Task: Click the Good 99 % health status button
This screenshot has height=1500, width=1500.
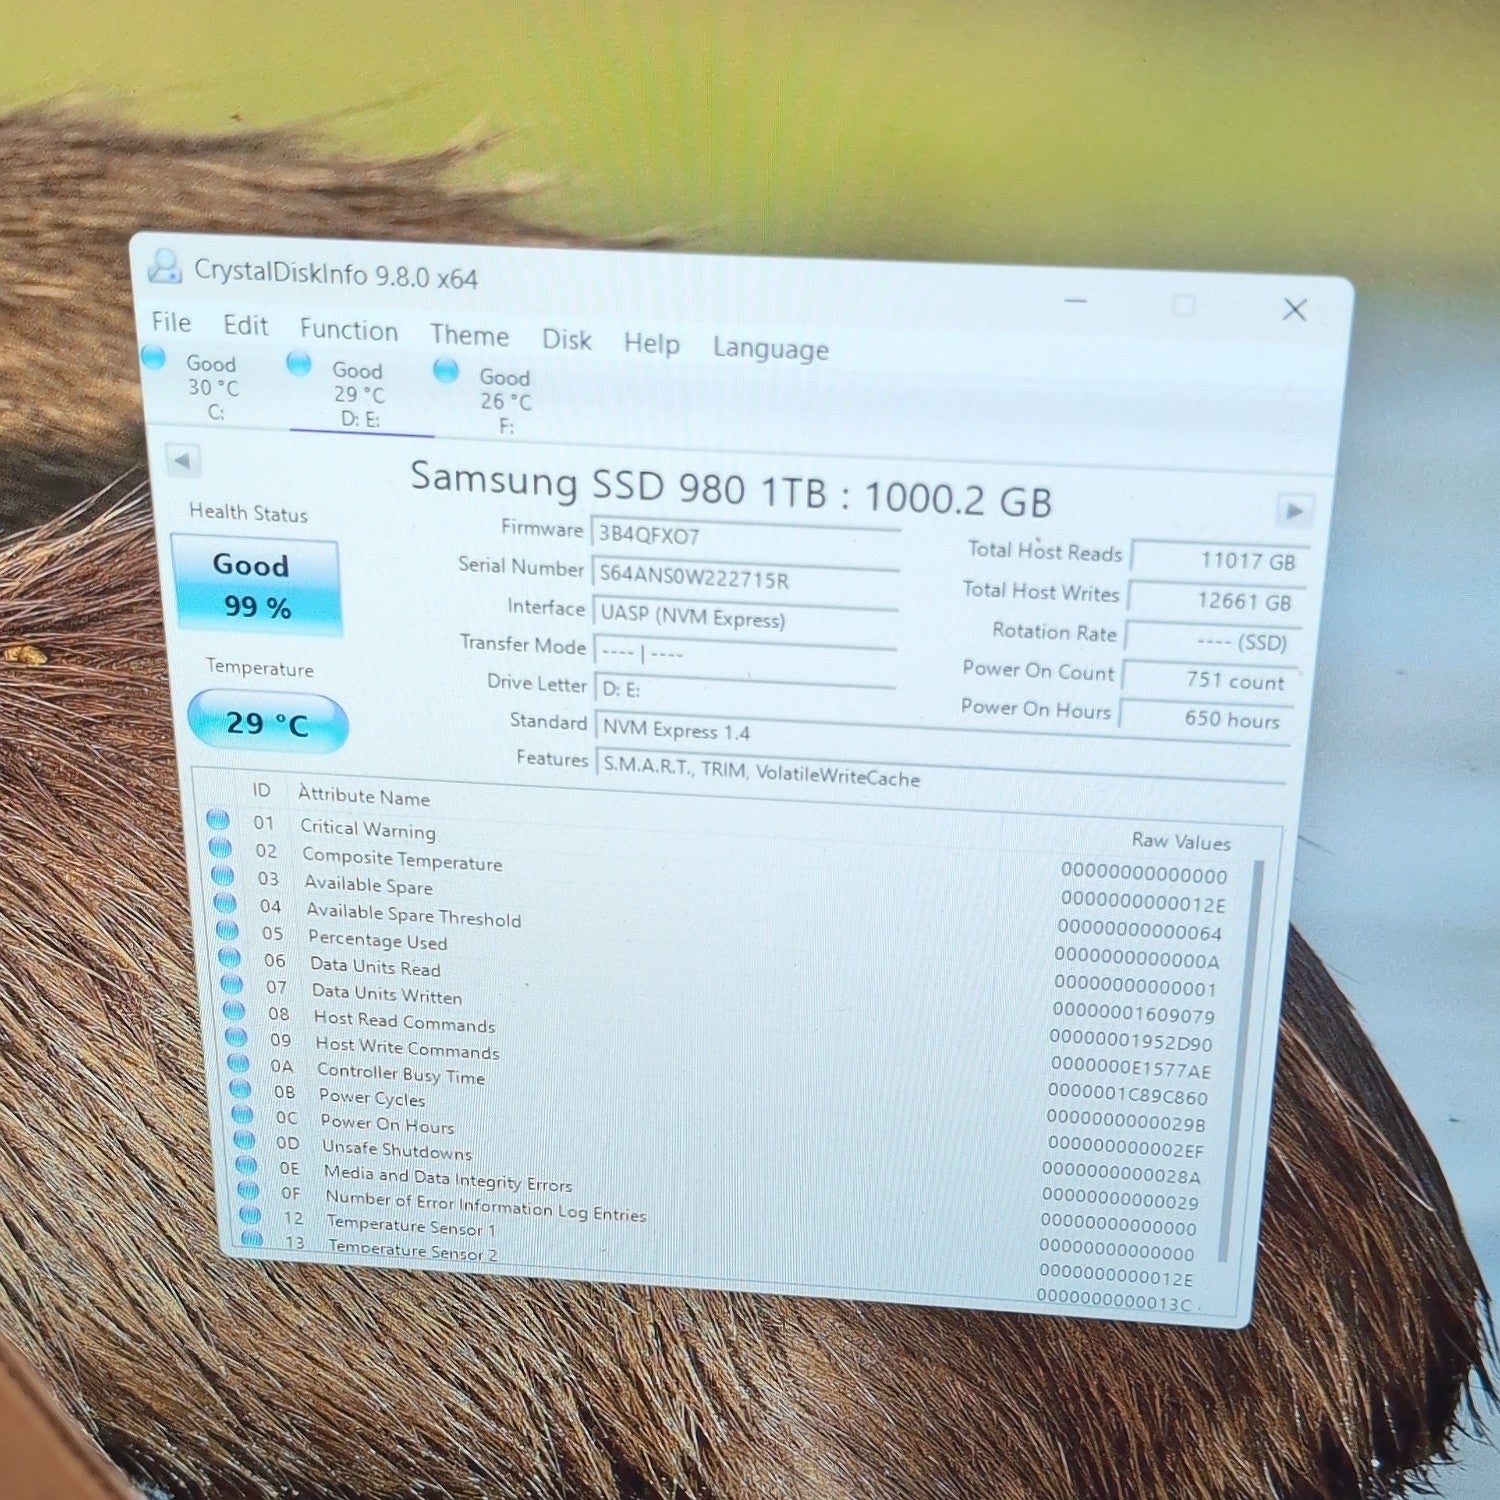Action: (256, 585)
